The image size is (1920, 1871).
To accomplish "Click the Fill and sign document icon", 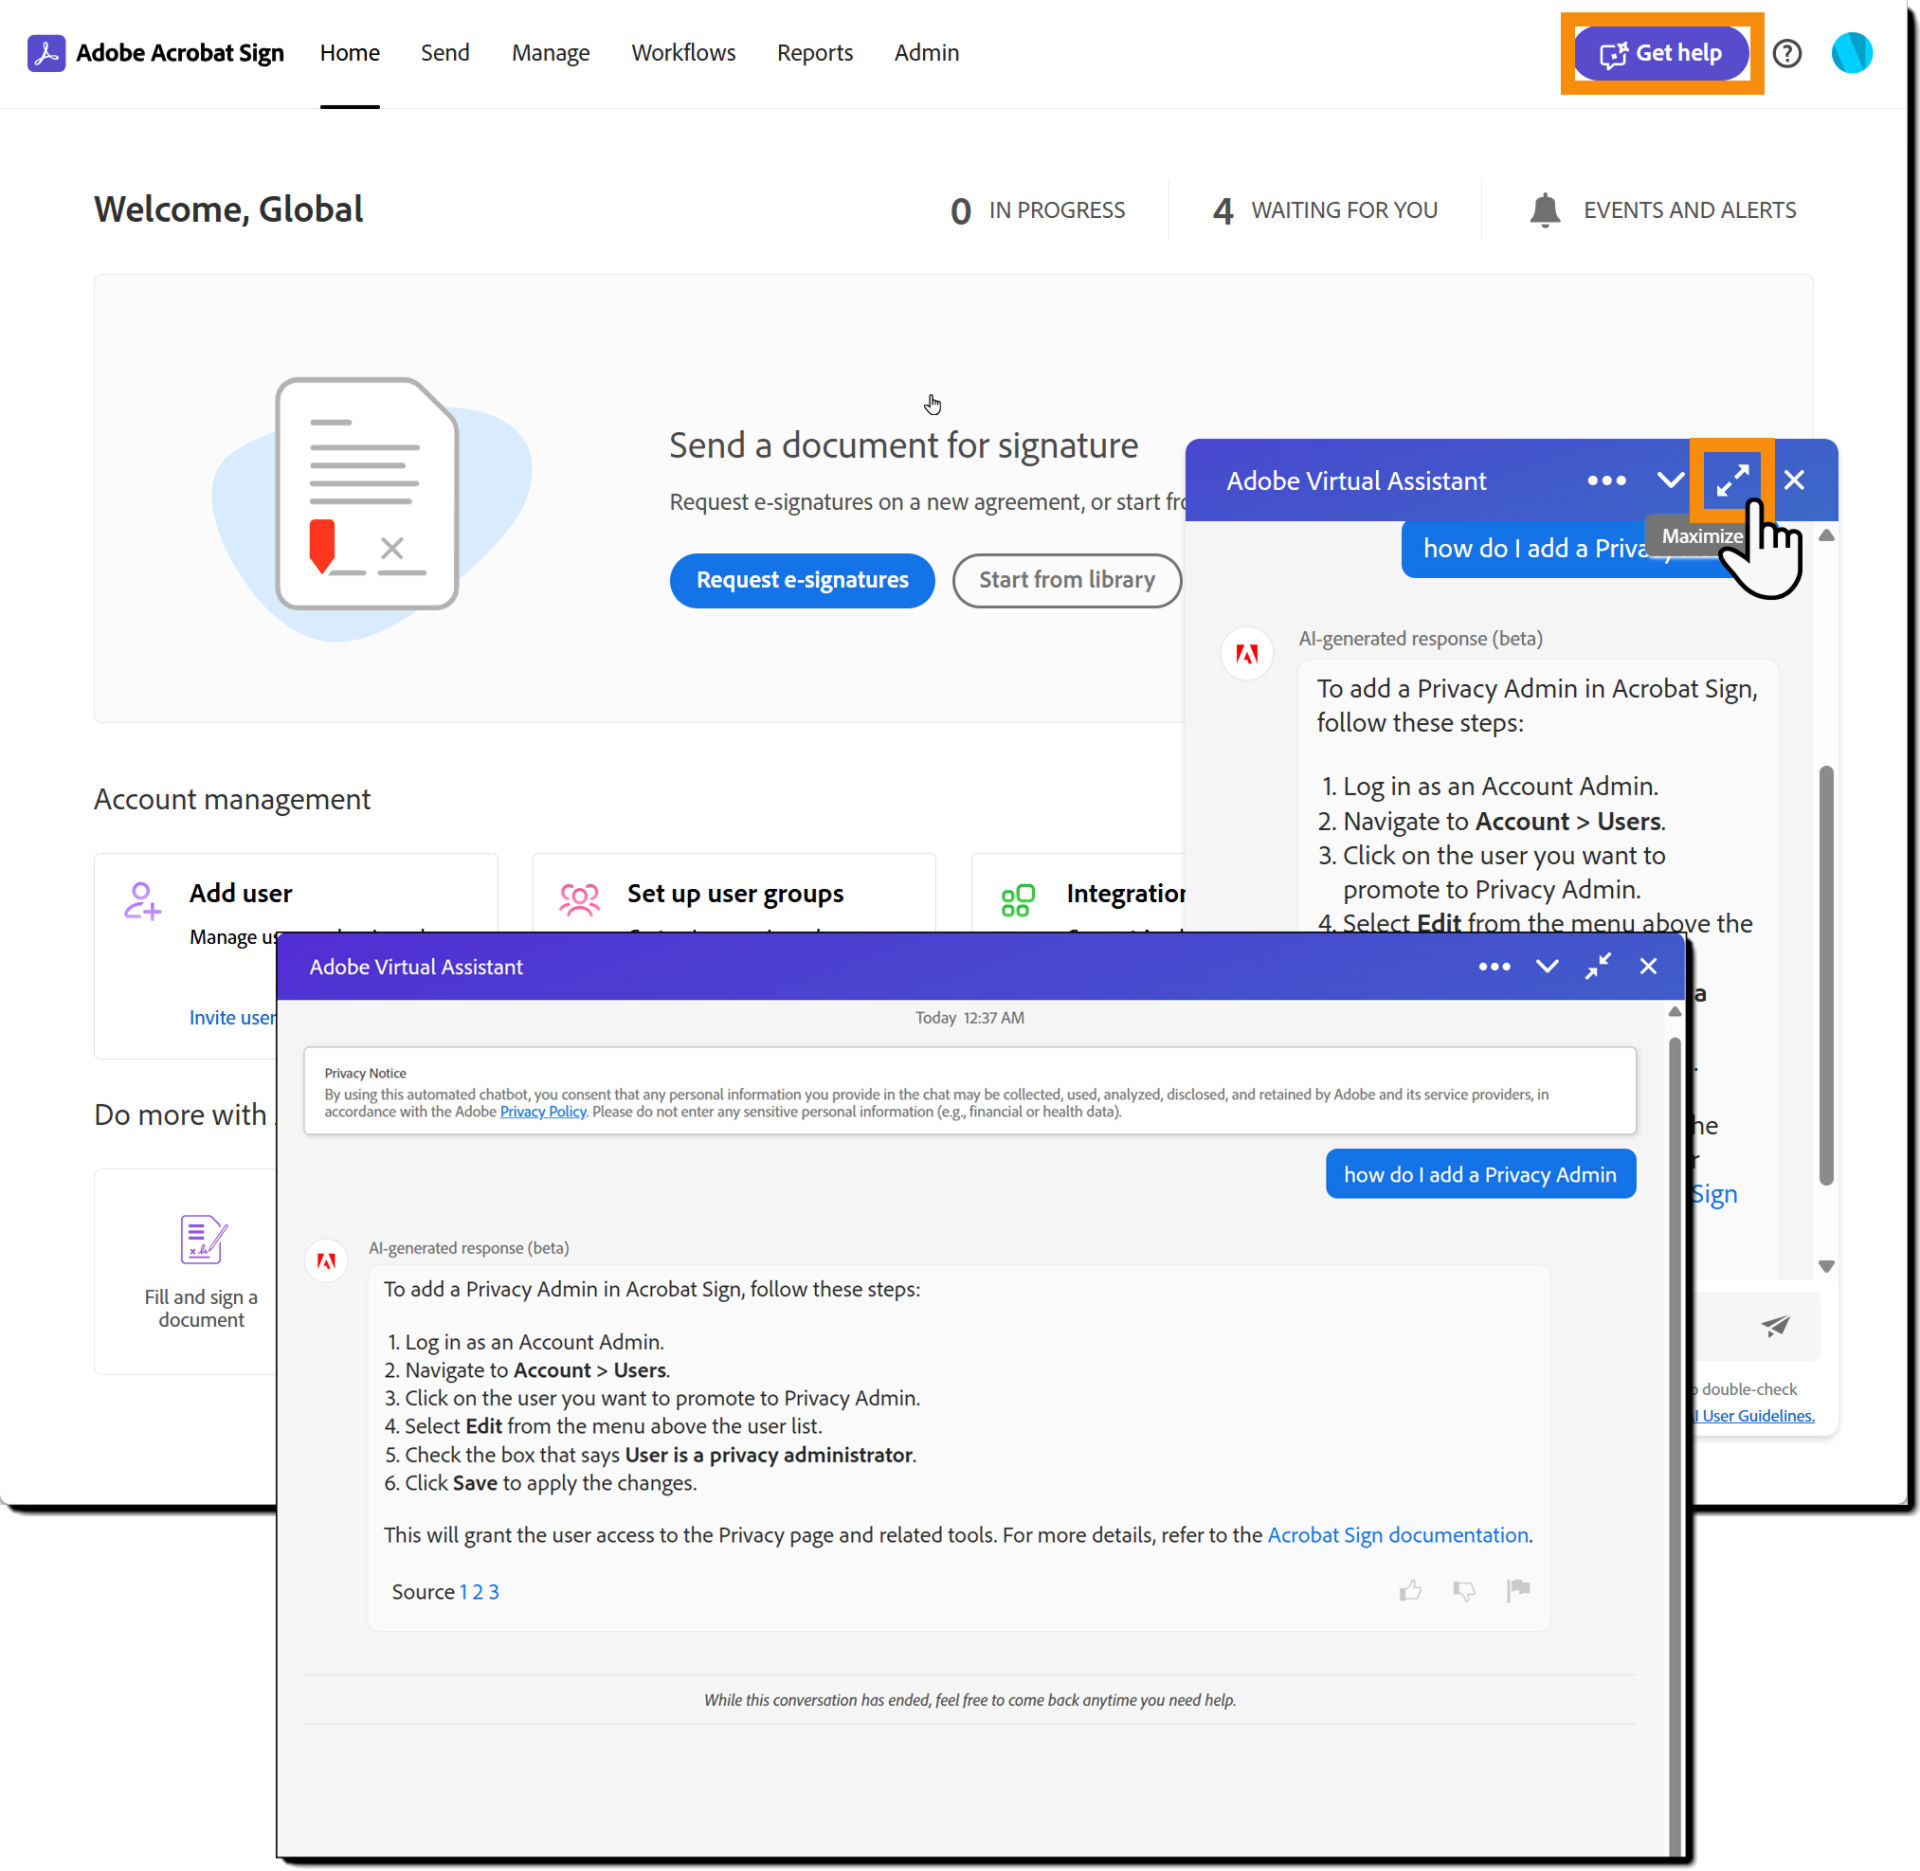I will 203,1239.
